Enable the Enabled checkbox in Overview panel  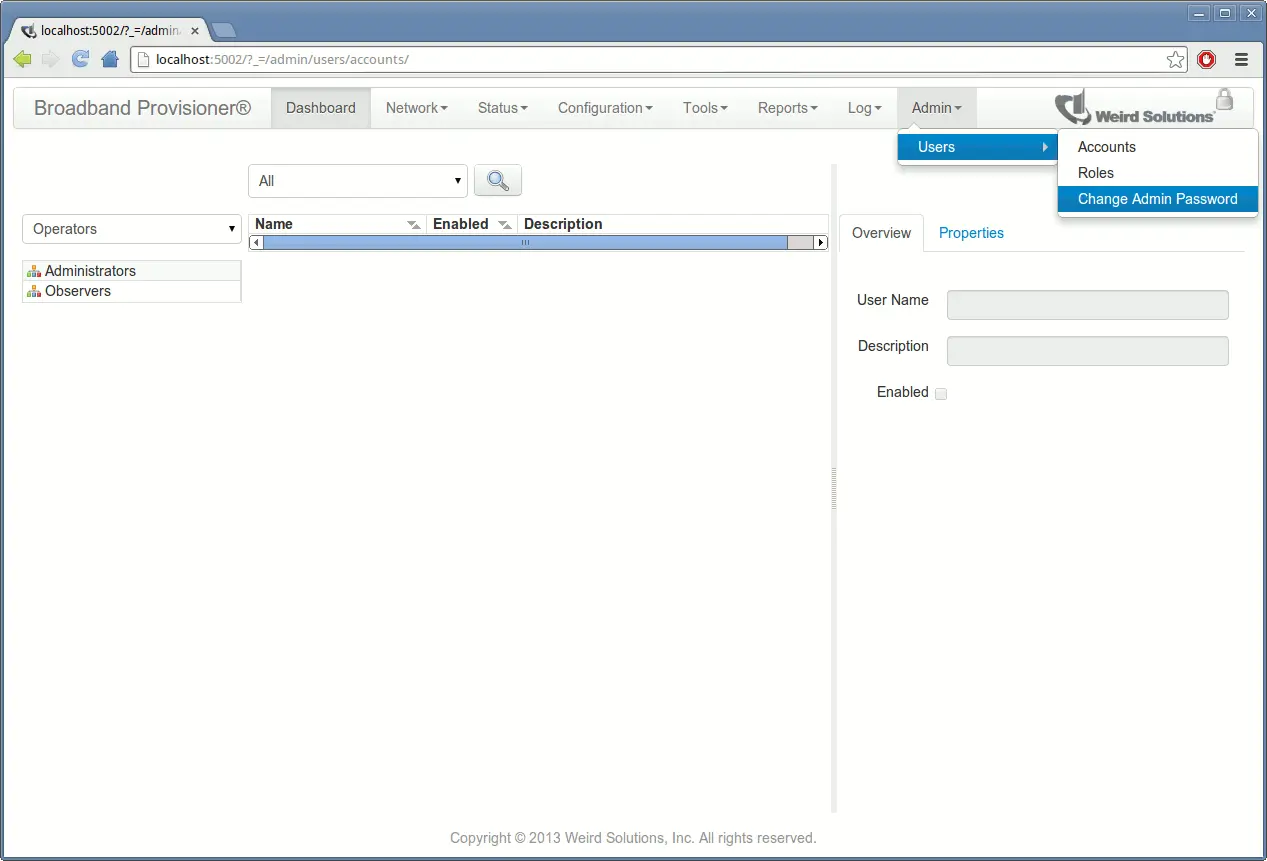940,394
